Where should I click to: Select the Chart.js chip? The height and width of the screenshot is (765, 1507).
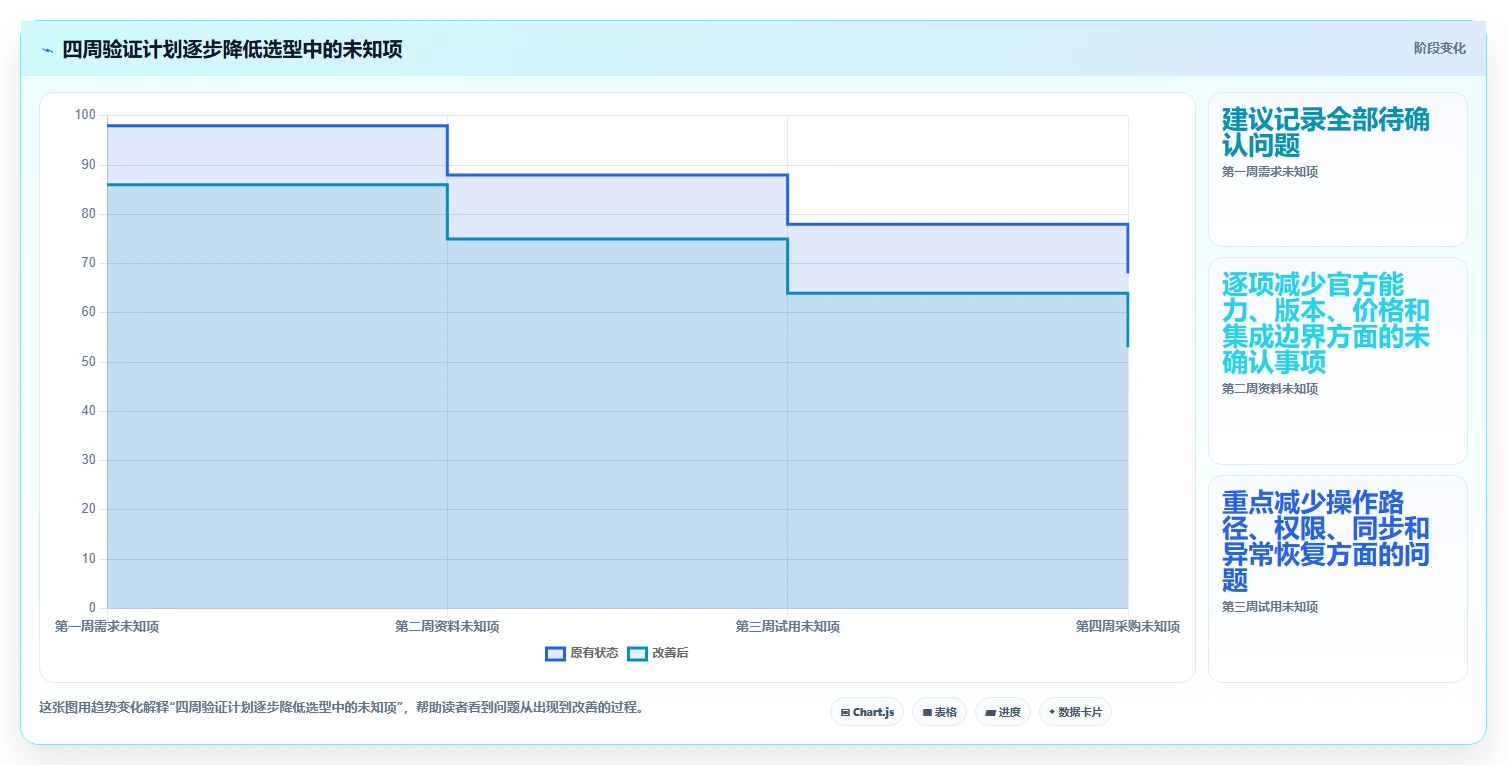pos(867,712)
